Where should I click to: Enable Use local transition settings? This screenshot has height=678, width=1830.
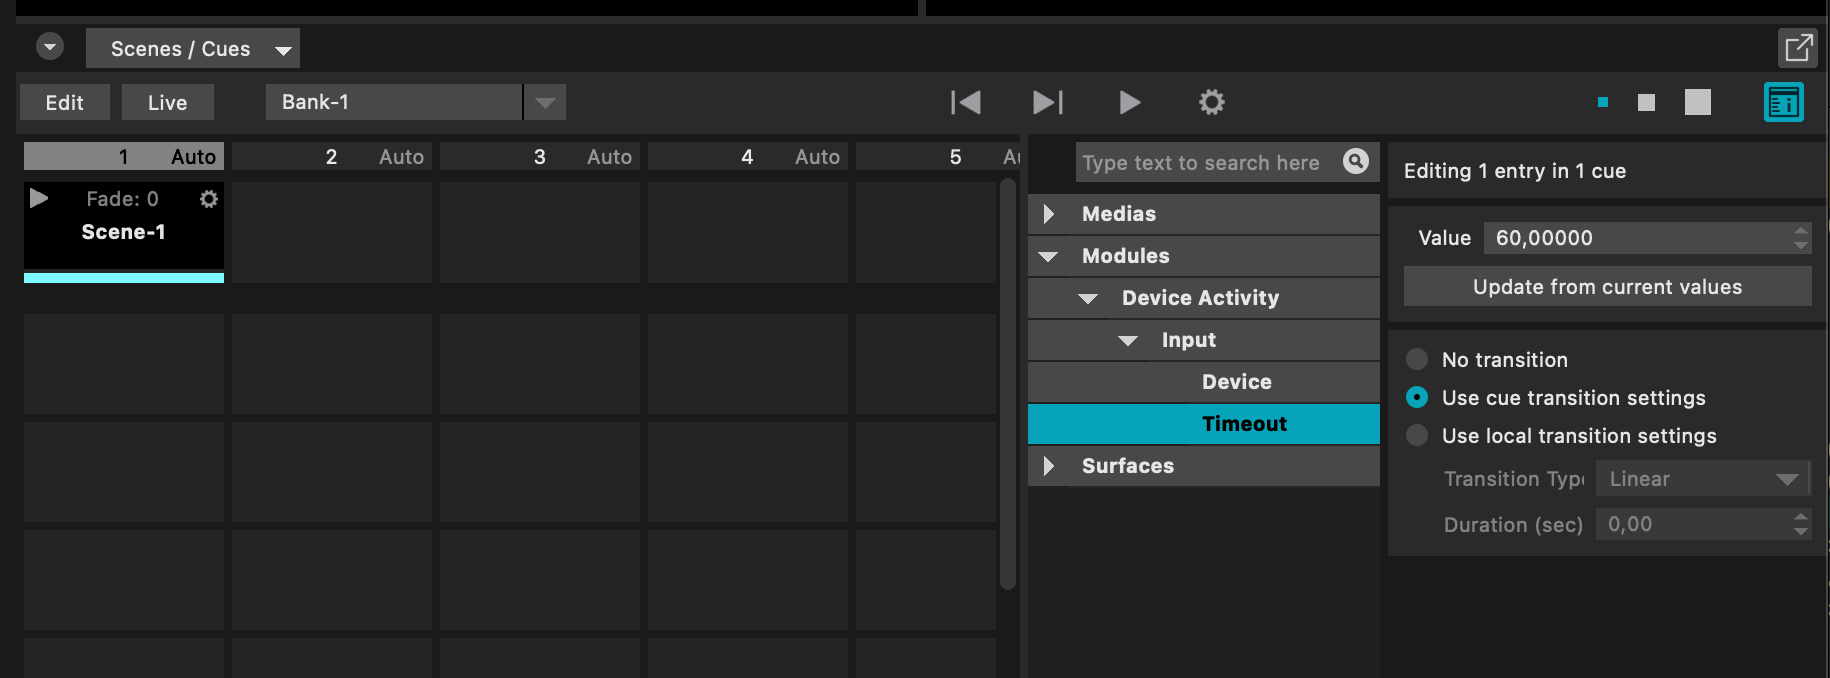pyautogui.click(x=1417, y=435)
